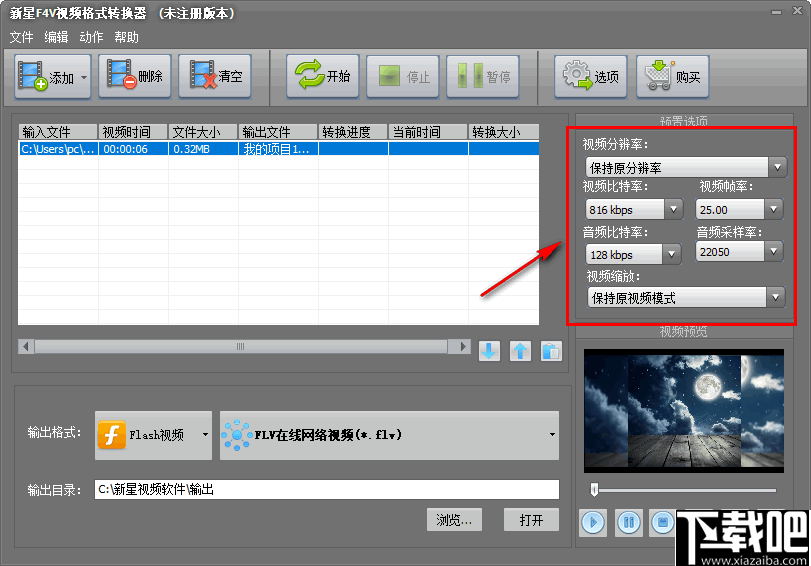Click horizontal scrollbar right arrow
This screenshot has height=566, width=811.
pos(463,346)
